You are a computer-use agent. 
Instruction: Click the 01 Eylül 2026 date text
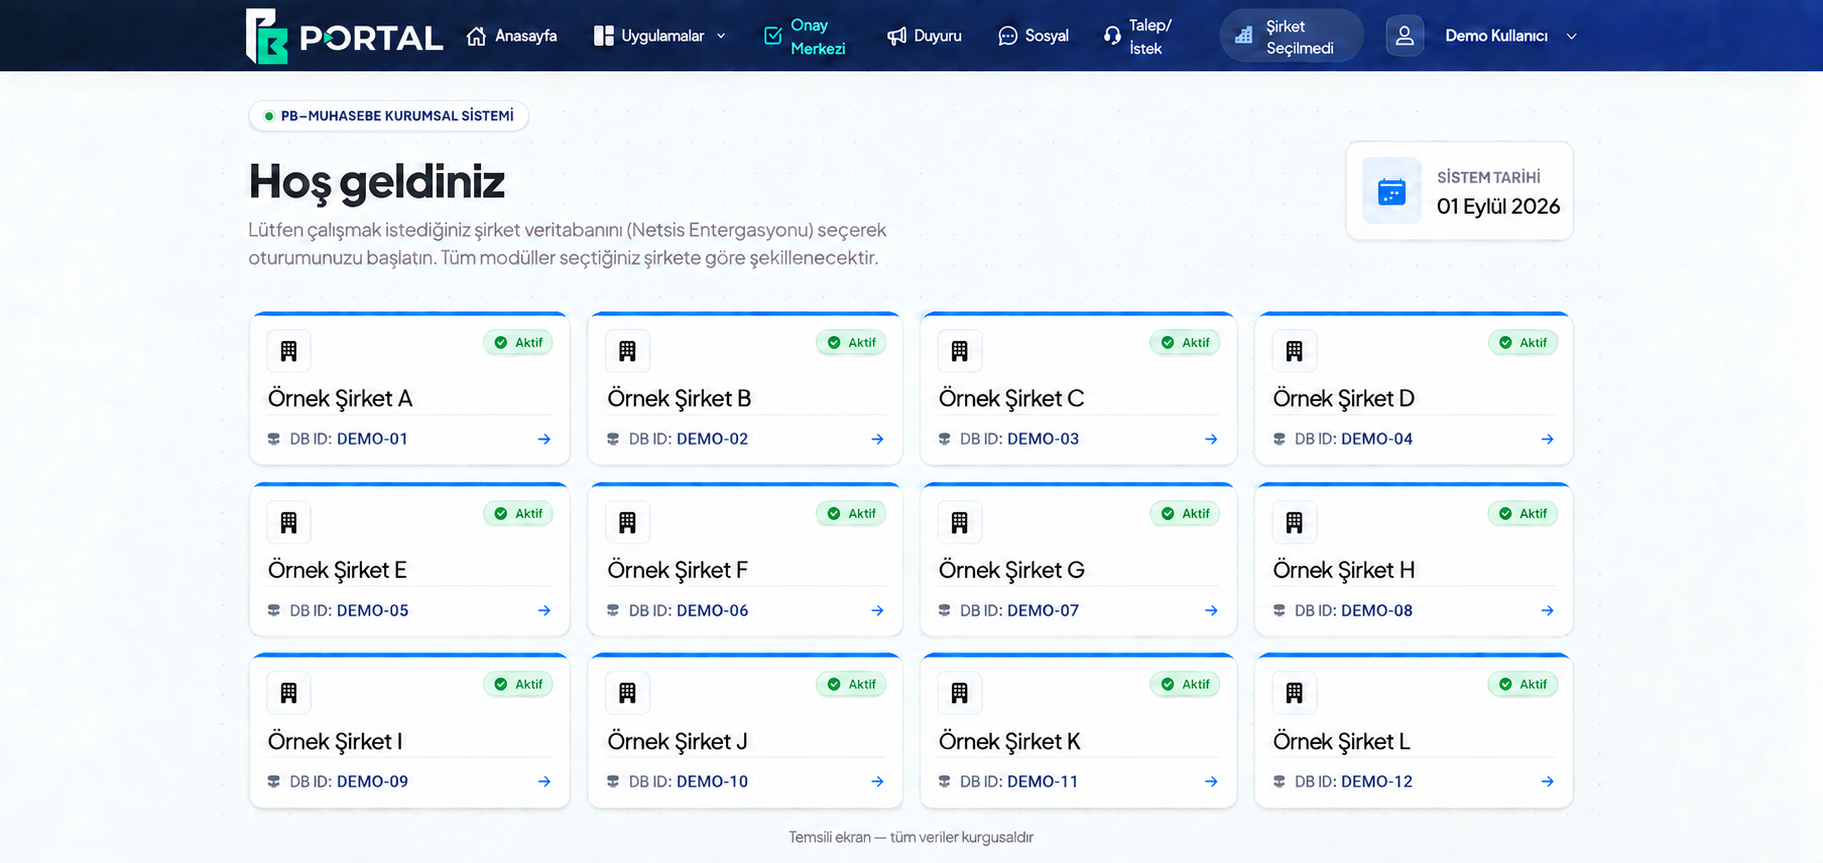coord(1498,206)
